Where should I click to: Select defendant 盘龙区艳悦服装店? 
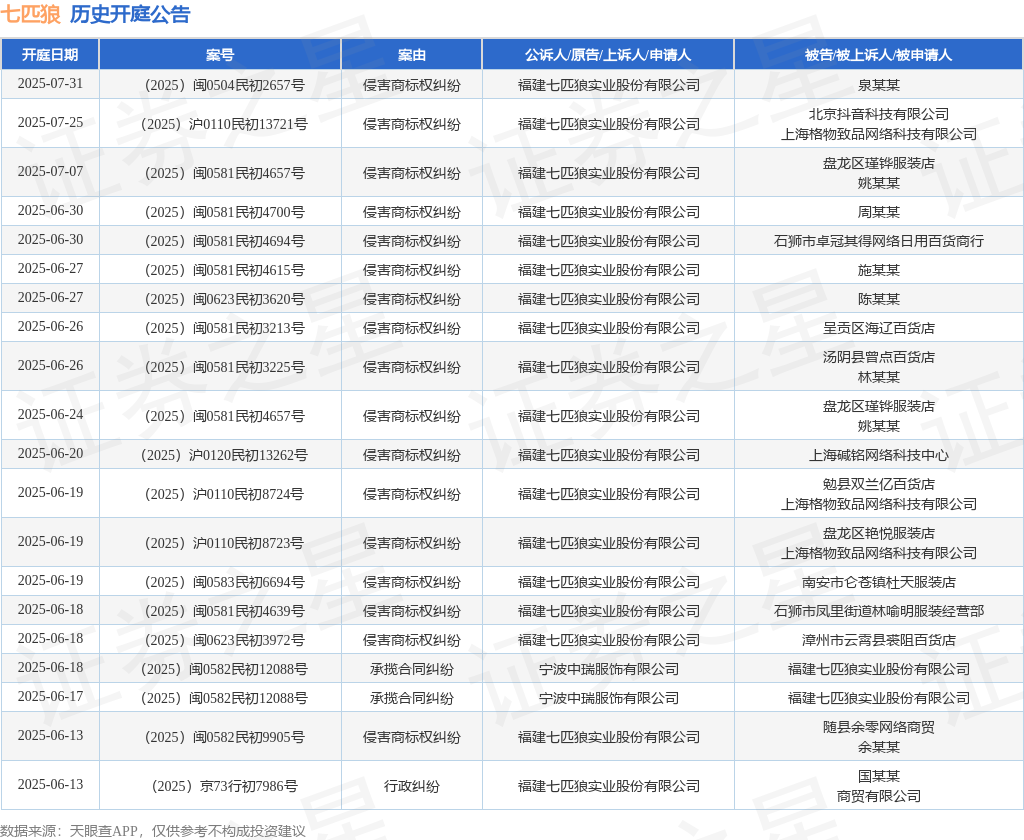tap(878, 534)
